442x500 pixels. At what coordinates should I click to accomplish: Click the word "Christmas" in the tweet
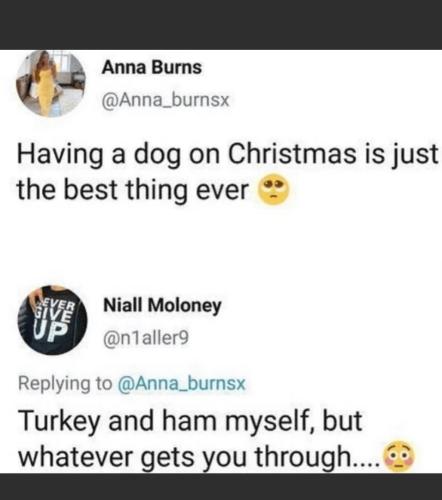click(292, 154)
